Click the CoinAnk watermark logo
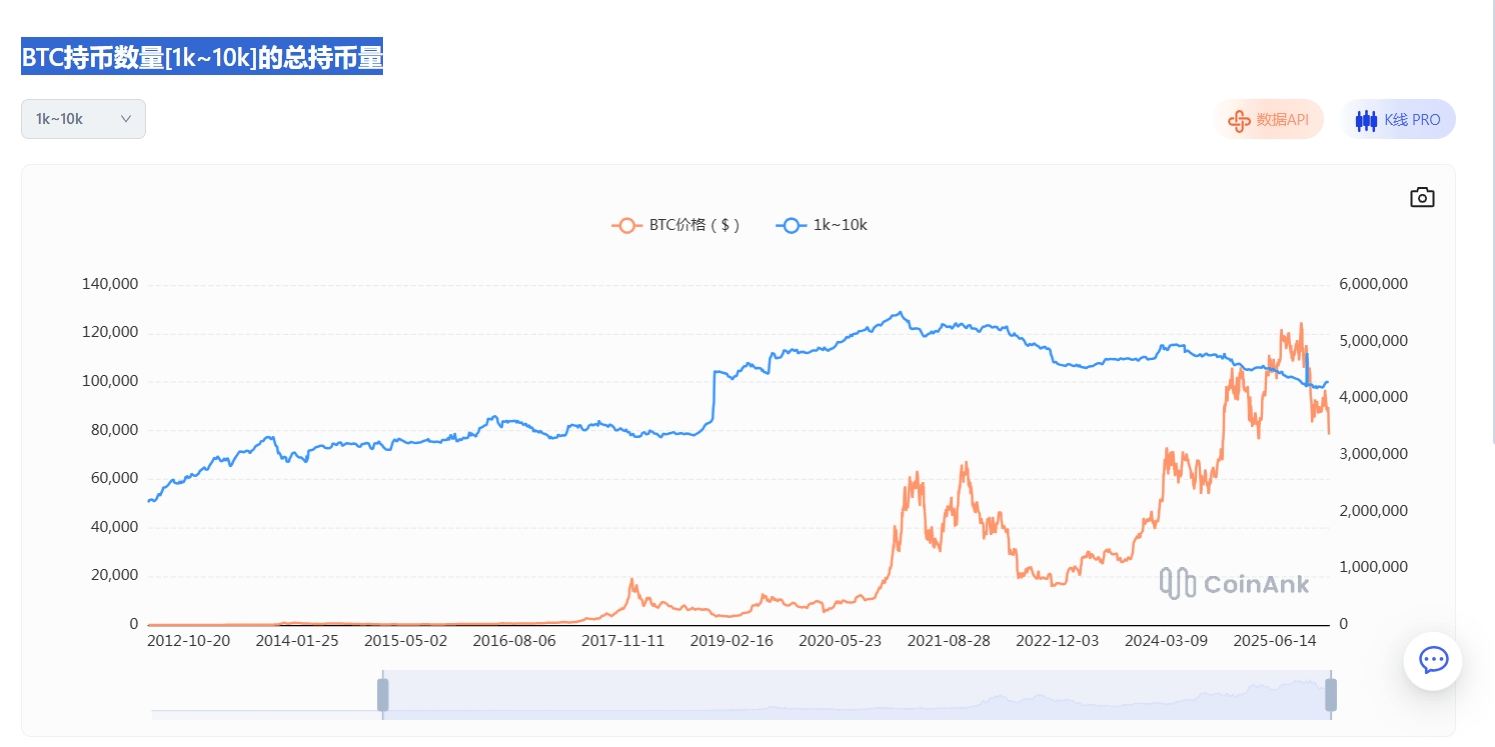Screen dimensions: 1495x747 click(x=1234, y=583)
